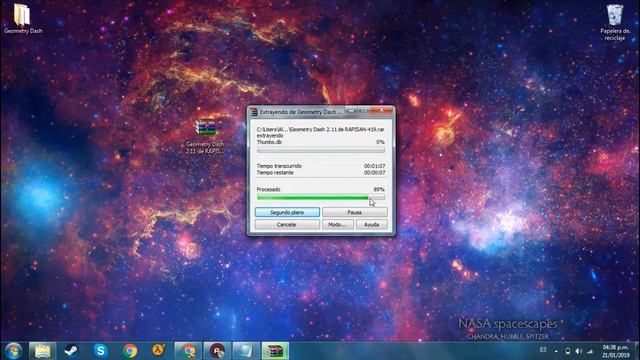Click the device tray icon beside volume
The image size is (640, 360).
[567, 351]
